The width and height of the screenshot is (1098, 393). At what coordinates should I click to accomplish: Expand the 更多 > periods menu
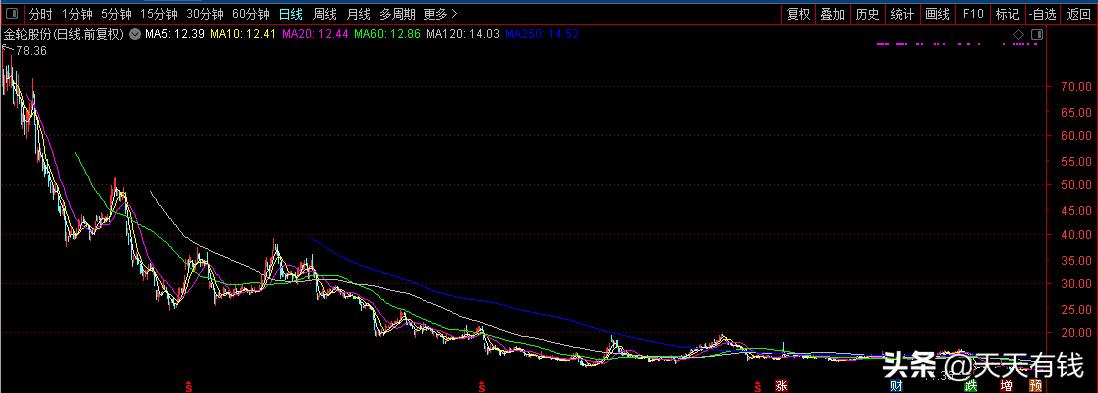coord(440,14)
